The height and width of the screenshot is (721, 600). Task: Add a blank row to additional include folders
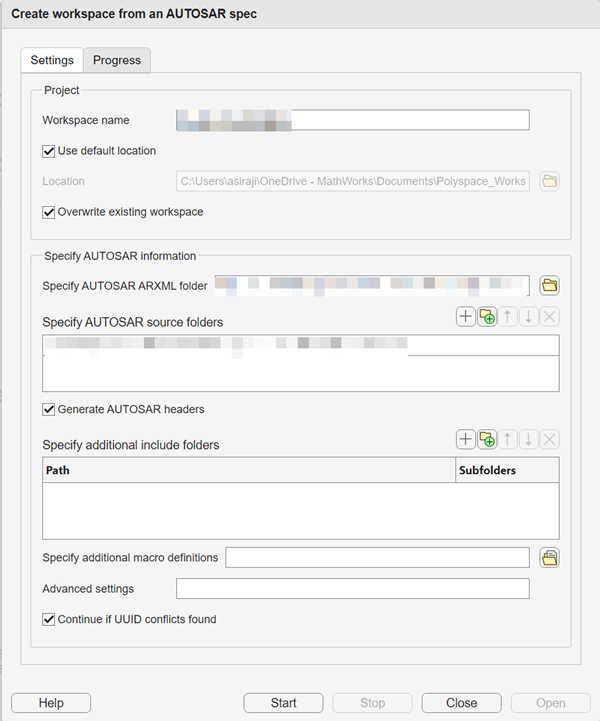pyautogui.click(x=466, y=439)
